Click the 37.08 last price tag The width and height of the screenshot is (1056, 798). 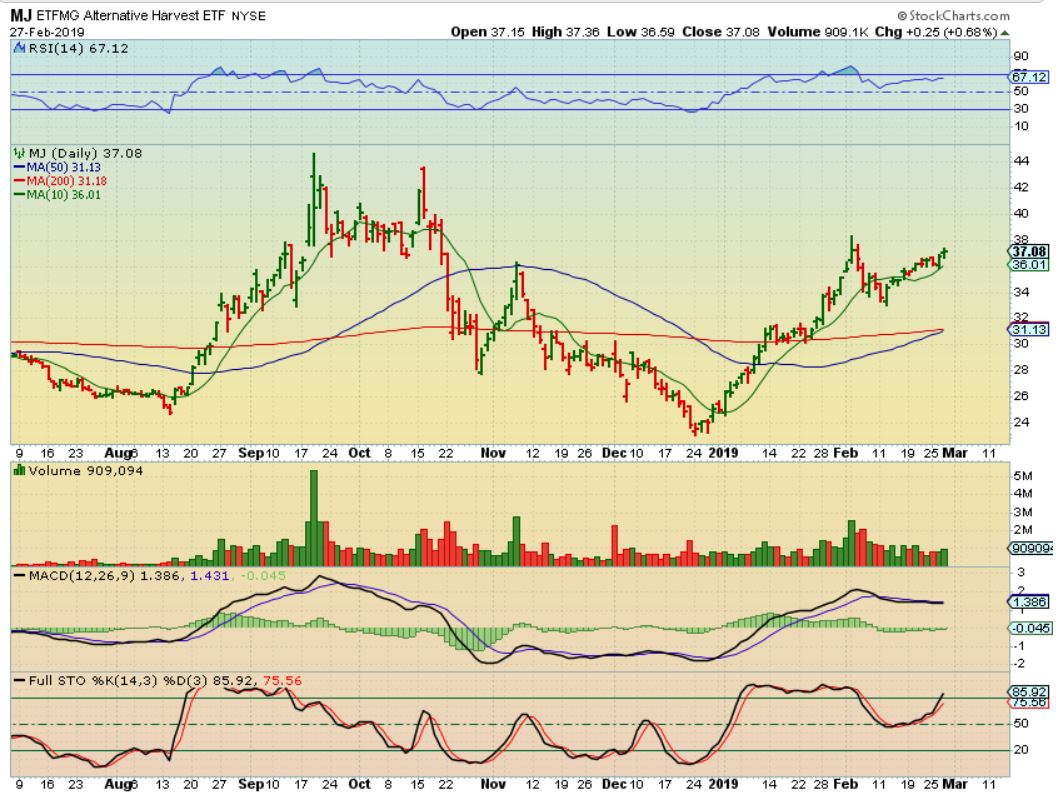tap(1028, 251)
